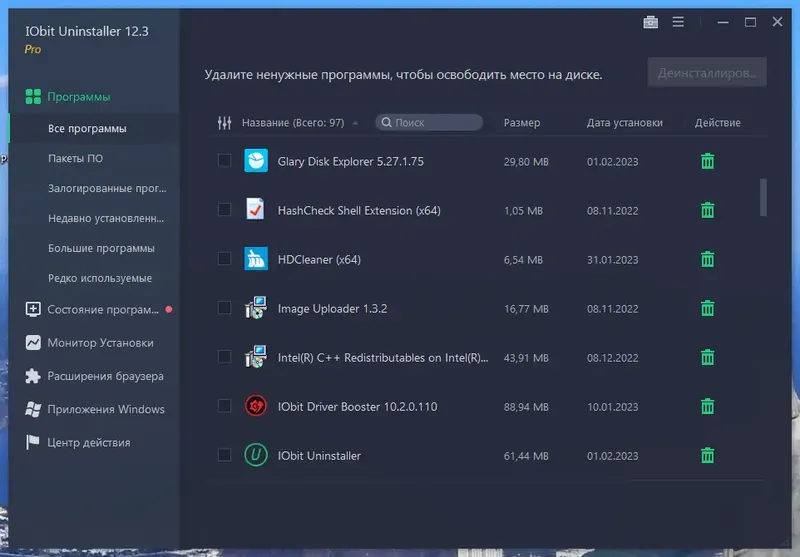Click trash icon in IObit Uninstaller row

pyautogui.click(x=707, y=455)
